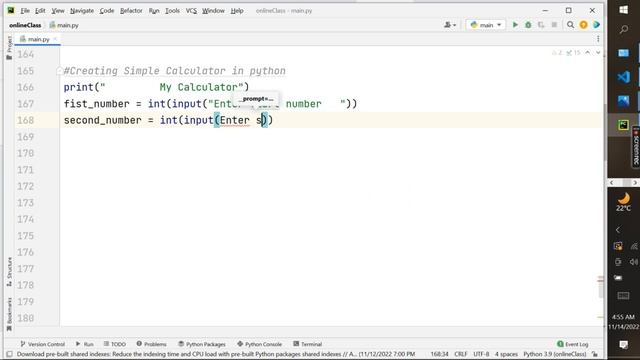Click the Run with Coverage icon
Screen dimensions: 640x360
click(541, 25)
